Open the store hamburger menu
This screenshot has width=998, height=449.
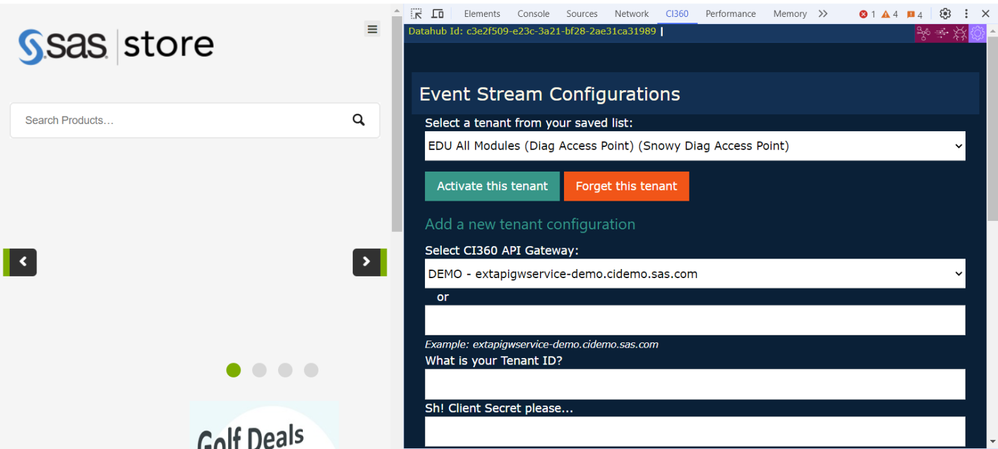click(372, 29)
